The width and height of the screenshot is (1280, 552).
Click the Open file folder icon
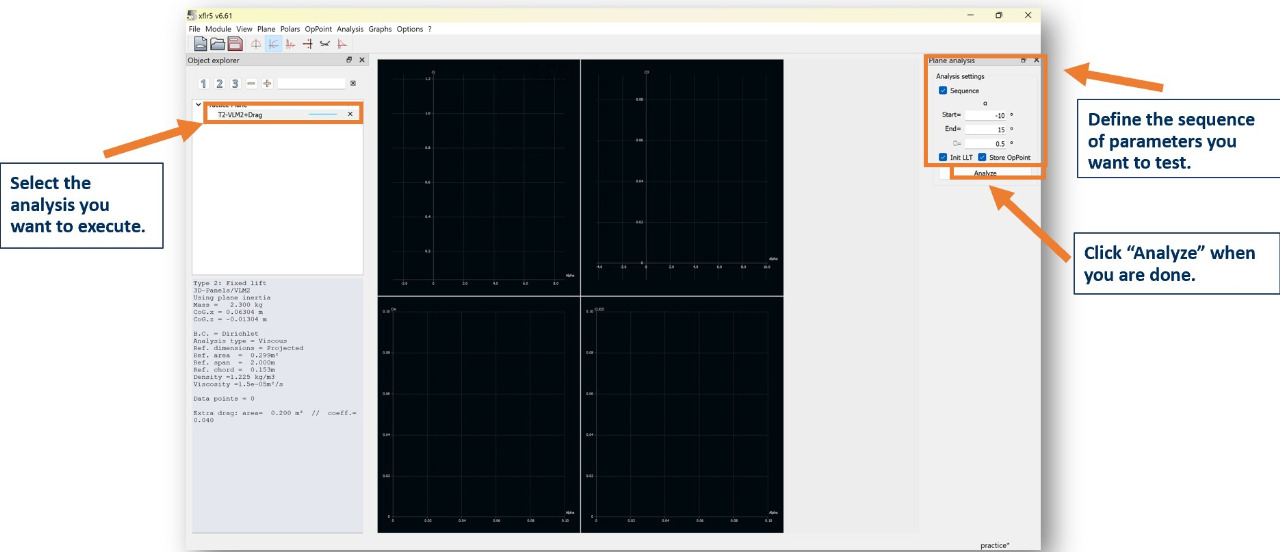217,44
